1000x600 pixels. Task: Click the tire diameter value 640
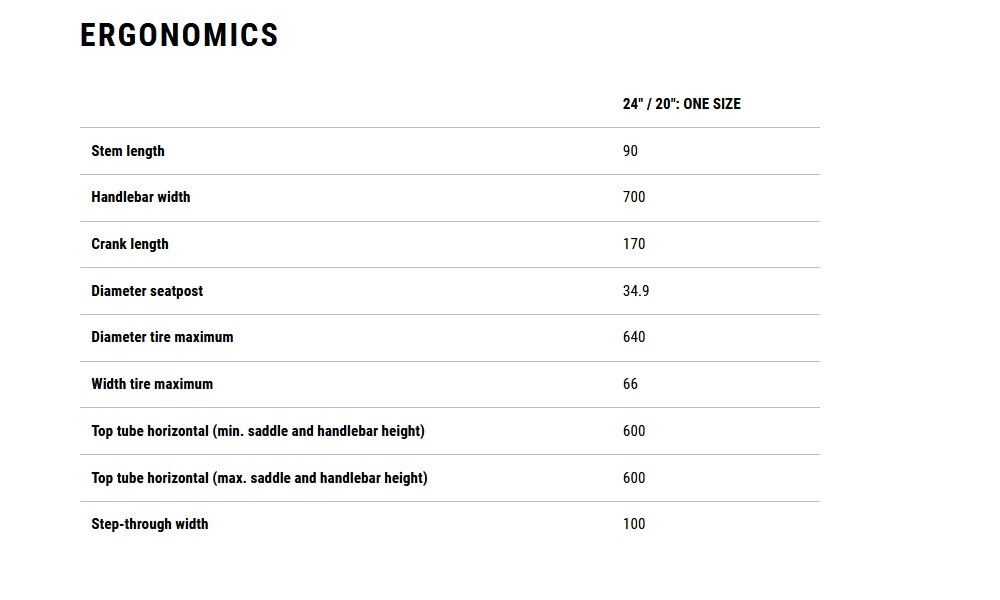click(634, 337)
